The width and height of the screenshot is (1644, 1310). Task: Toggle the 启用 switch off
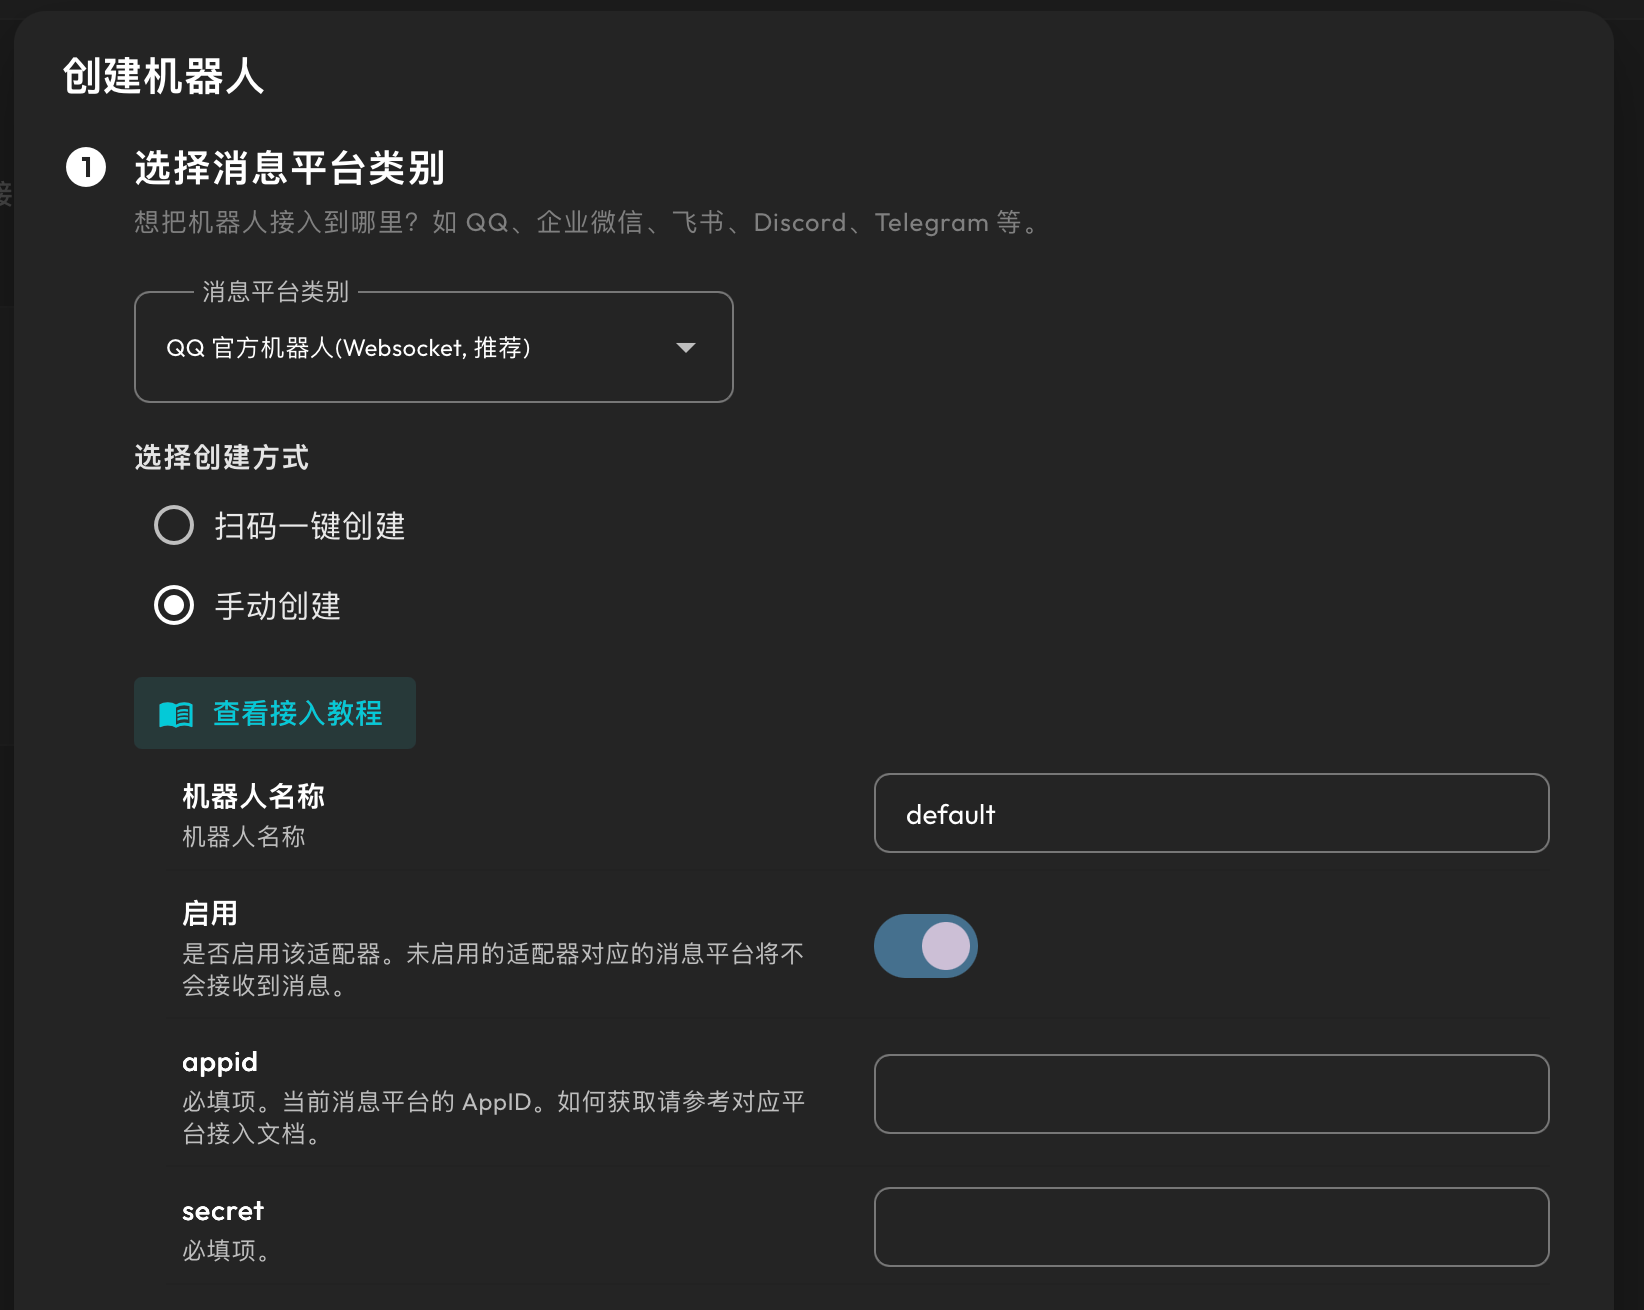coord(926,946)
